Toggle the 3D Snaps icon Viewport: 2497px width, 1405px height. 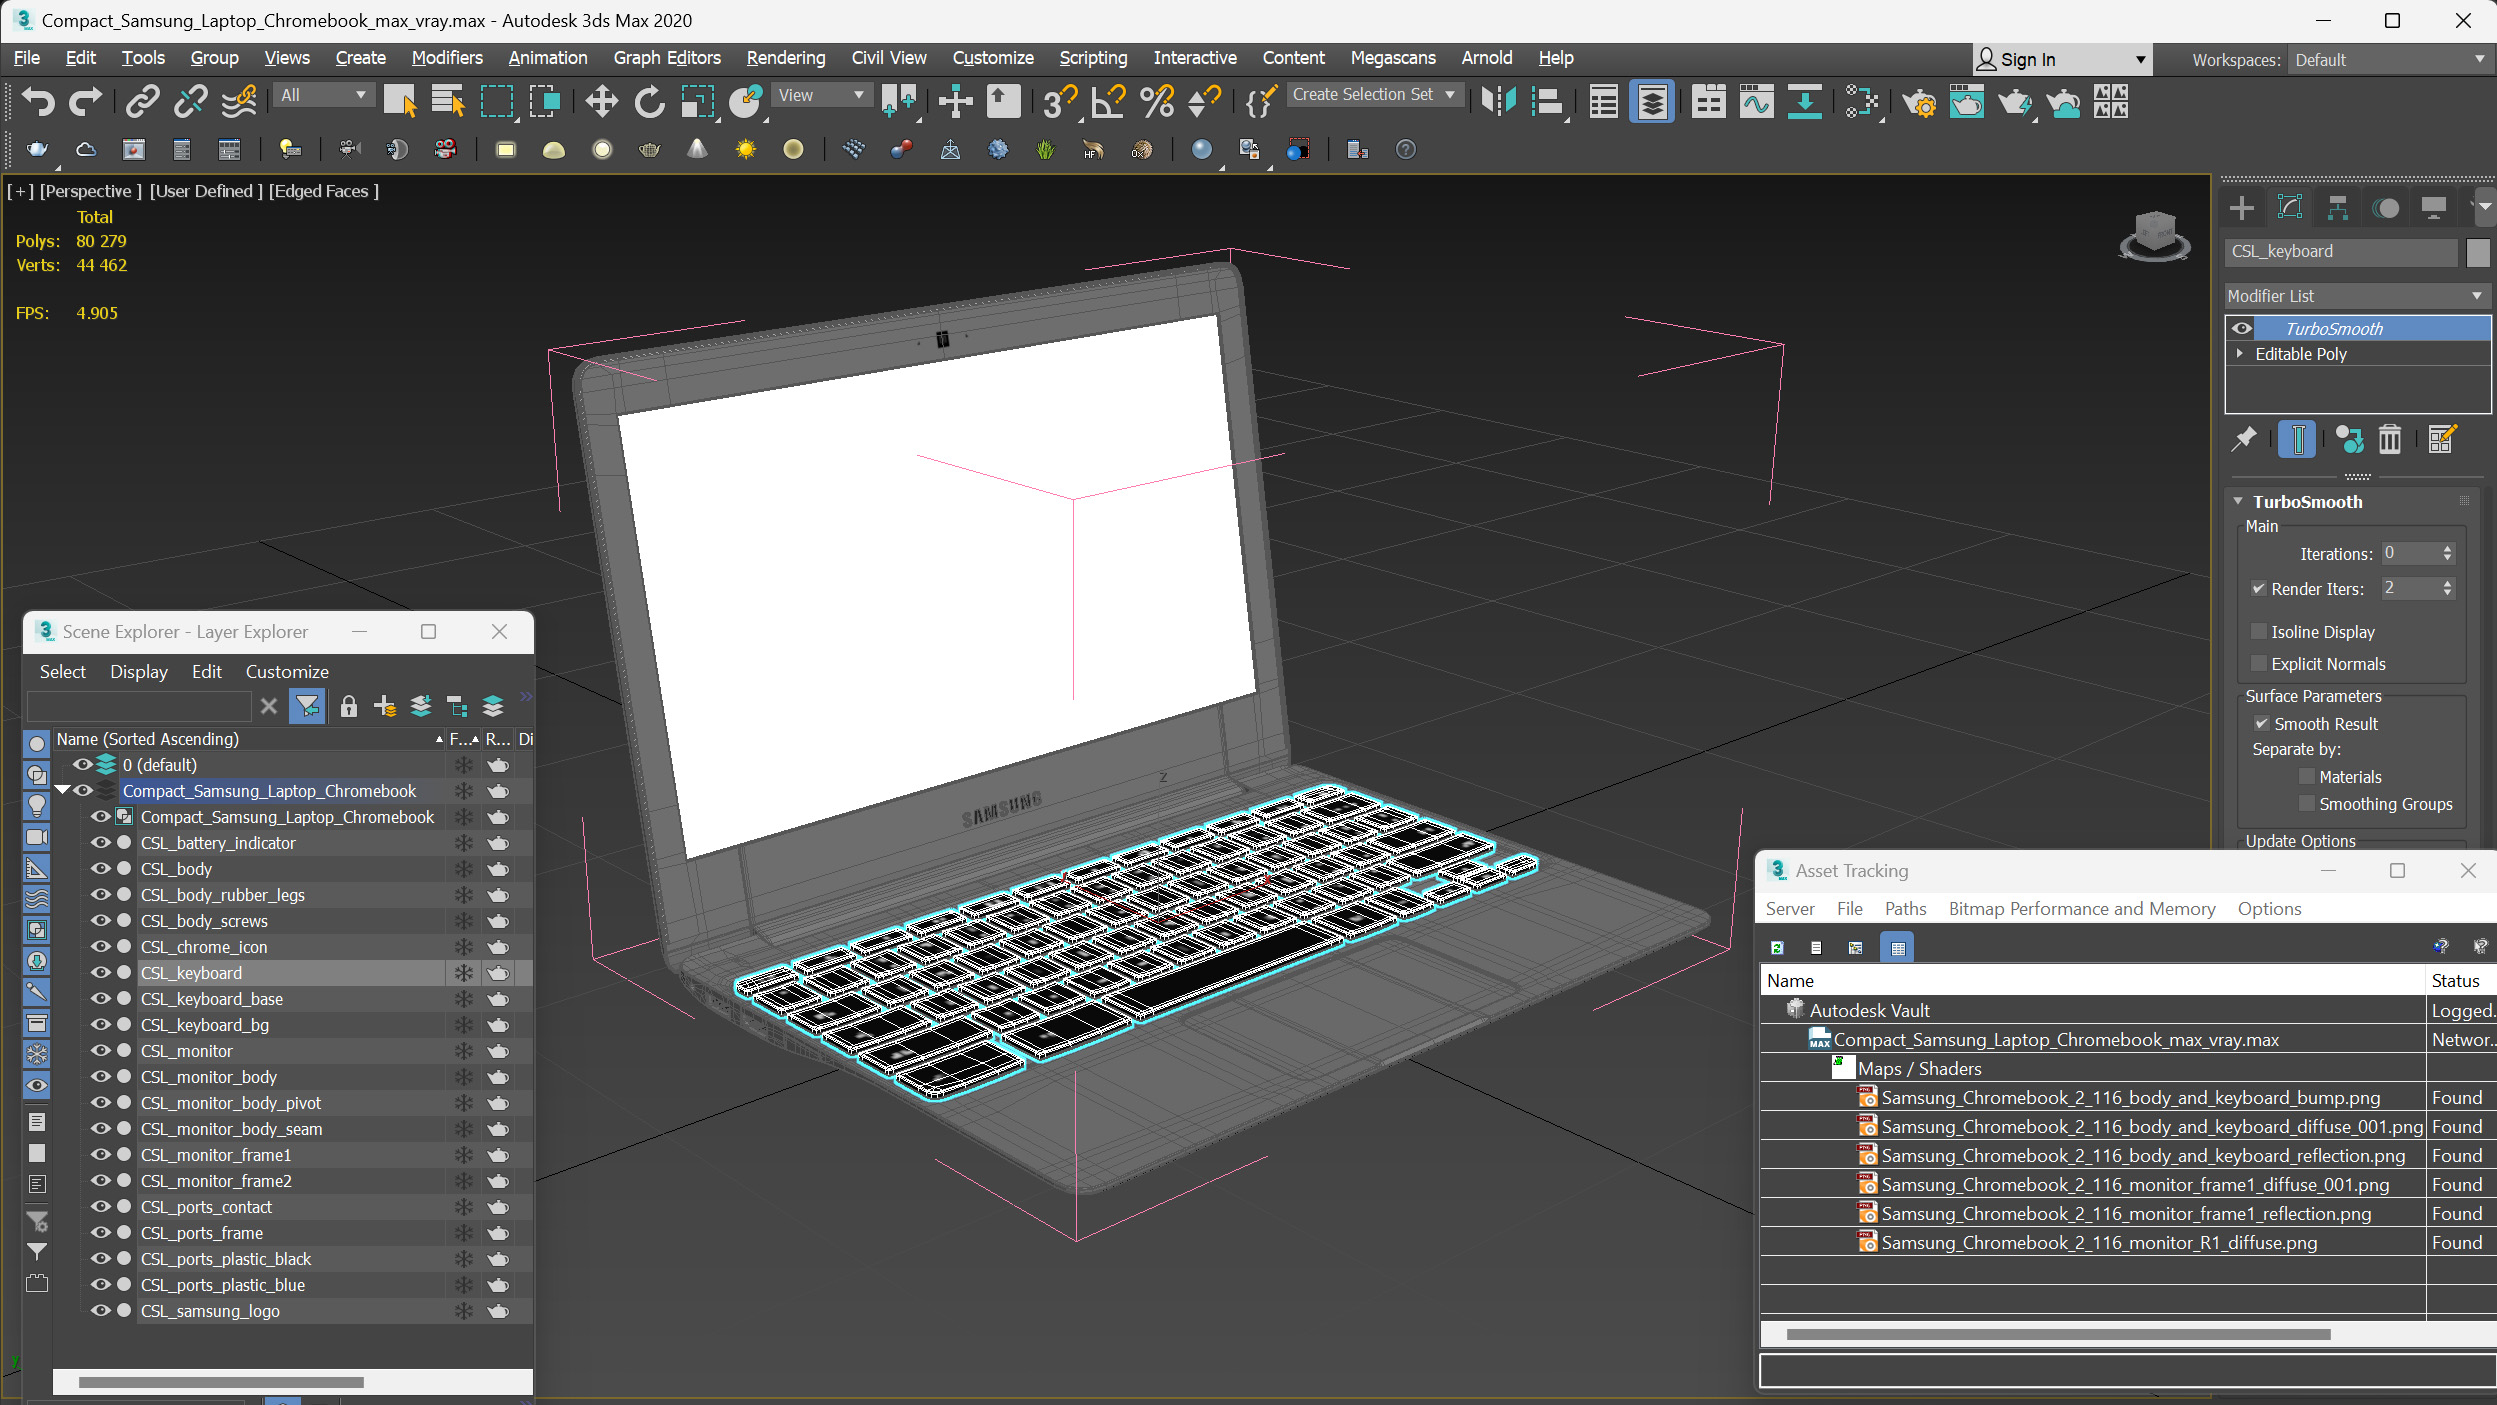(1059, 101)
